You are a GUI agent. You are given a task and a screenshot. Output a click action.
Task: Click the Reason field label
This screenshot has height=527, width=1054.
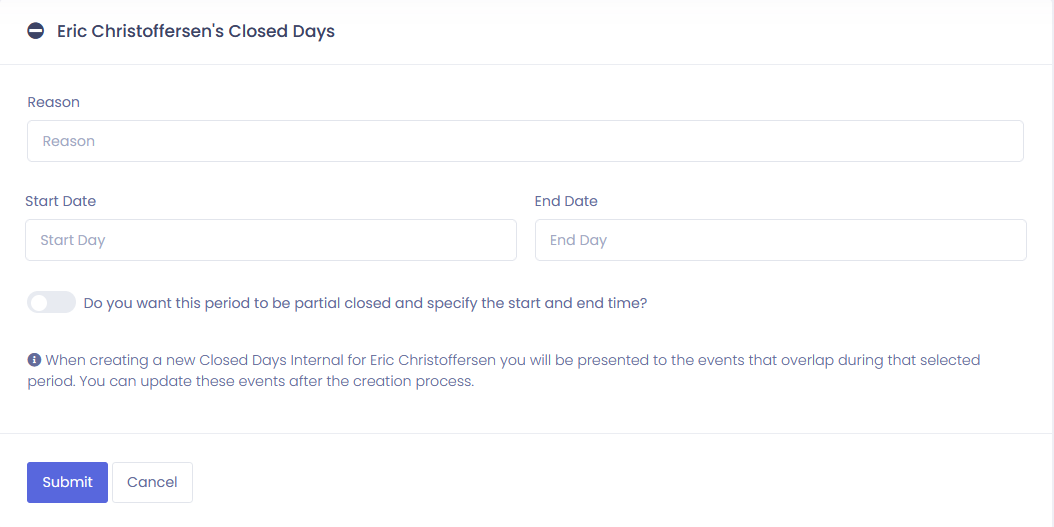54,102
